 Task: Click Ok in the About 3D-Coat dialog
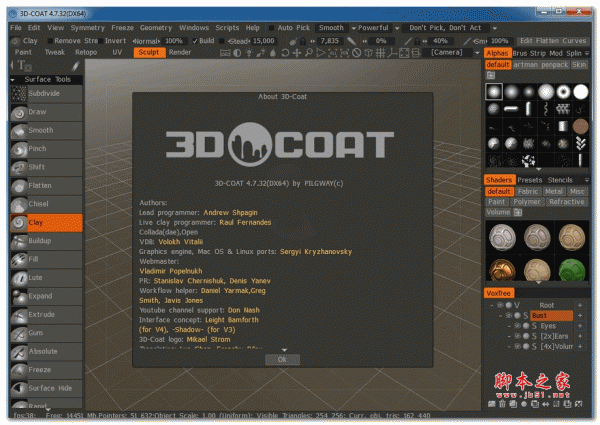(282, 359)
